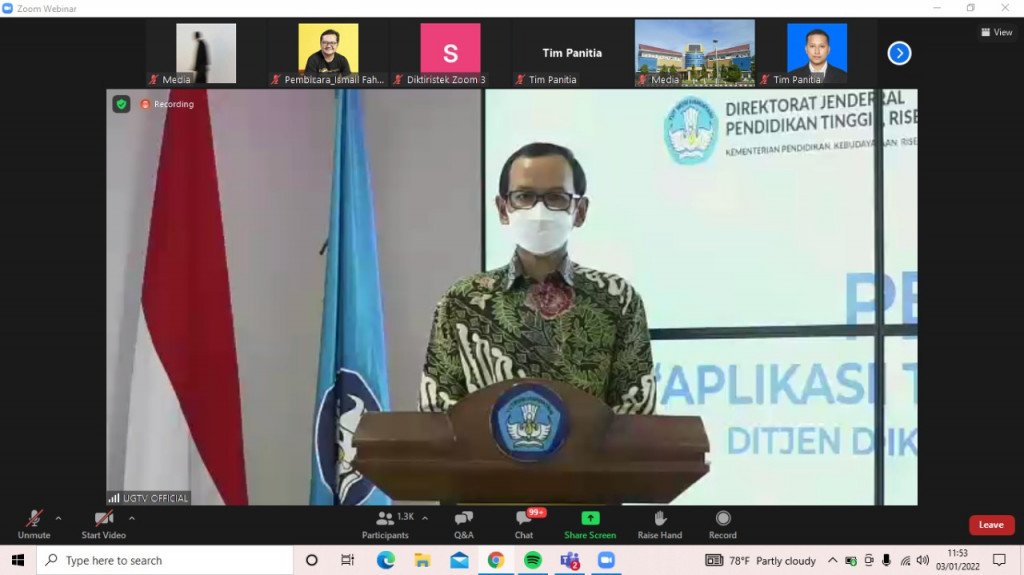Start recording with the Record button
This screenshot has height=575, width=1024.
[722, 525]
